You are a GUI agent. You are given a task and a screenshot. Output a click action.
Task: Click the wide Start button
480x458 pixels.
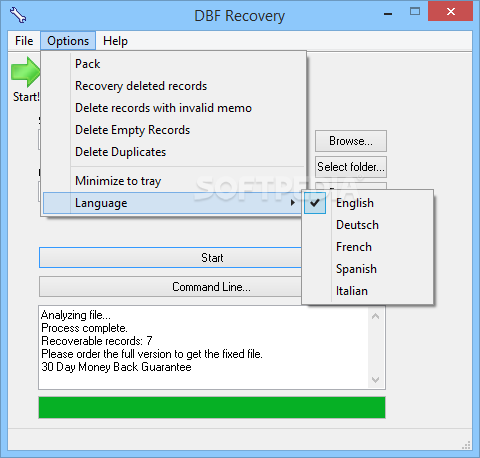[170, 258]
